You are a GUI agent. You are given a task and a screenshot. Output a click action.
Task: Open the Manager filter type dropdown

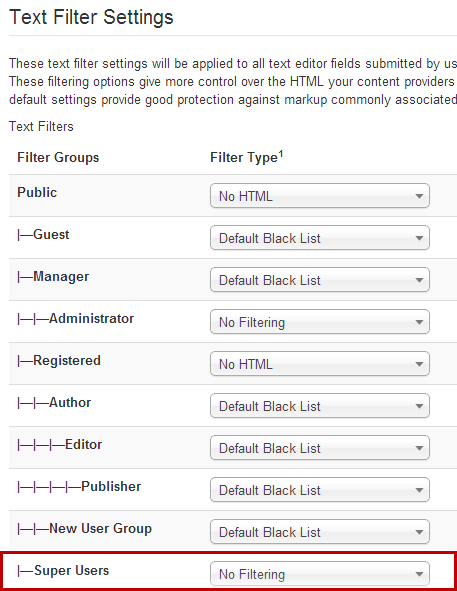pos(320,280)
